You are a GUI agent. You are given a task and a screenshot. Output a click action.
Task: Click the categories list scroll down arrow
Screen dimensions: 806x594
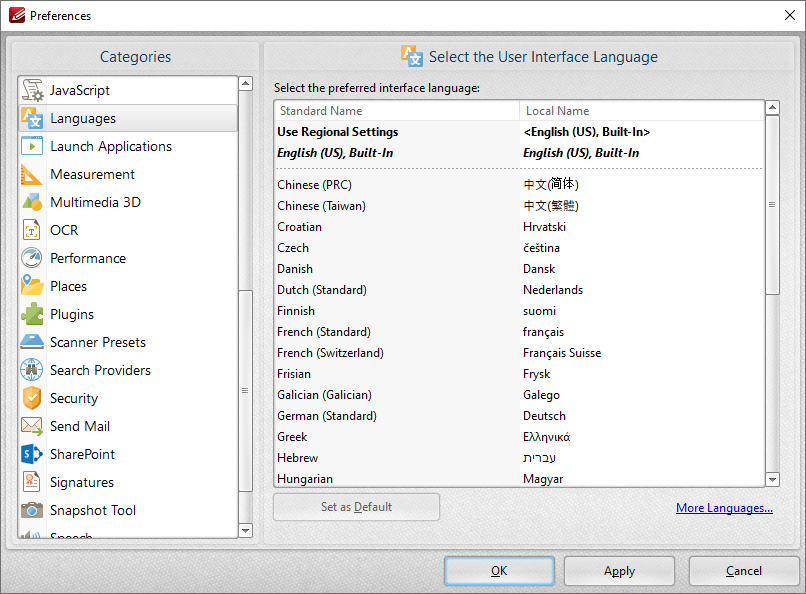coord(246,531)
